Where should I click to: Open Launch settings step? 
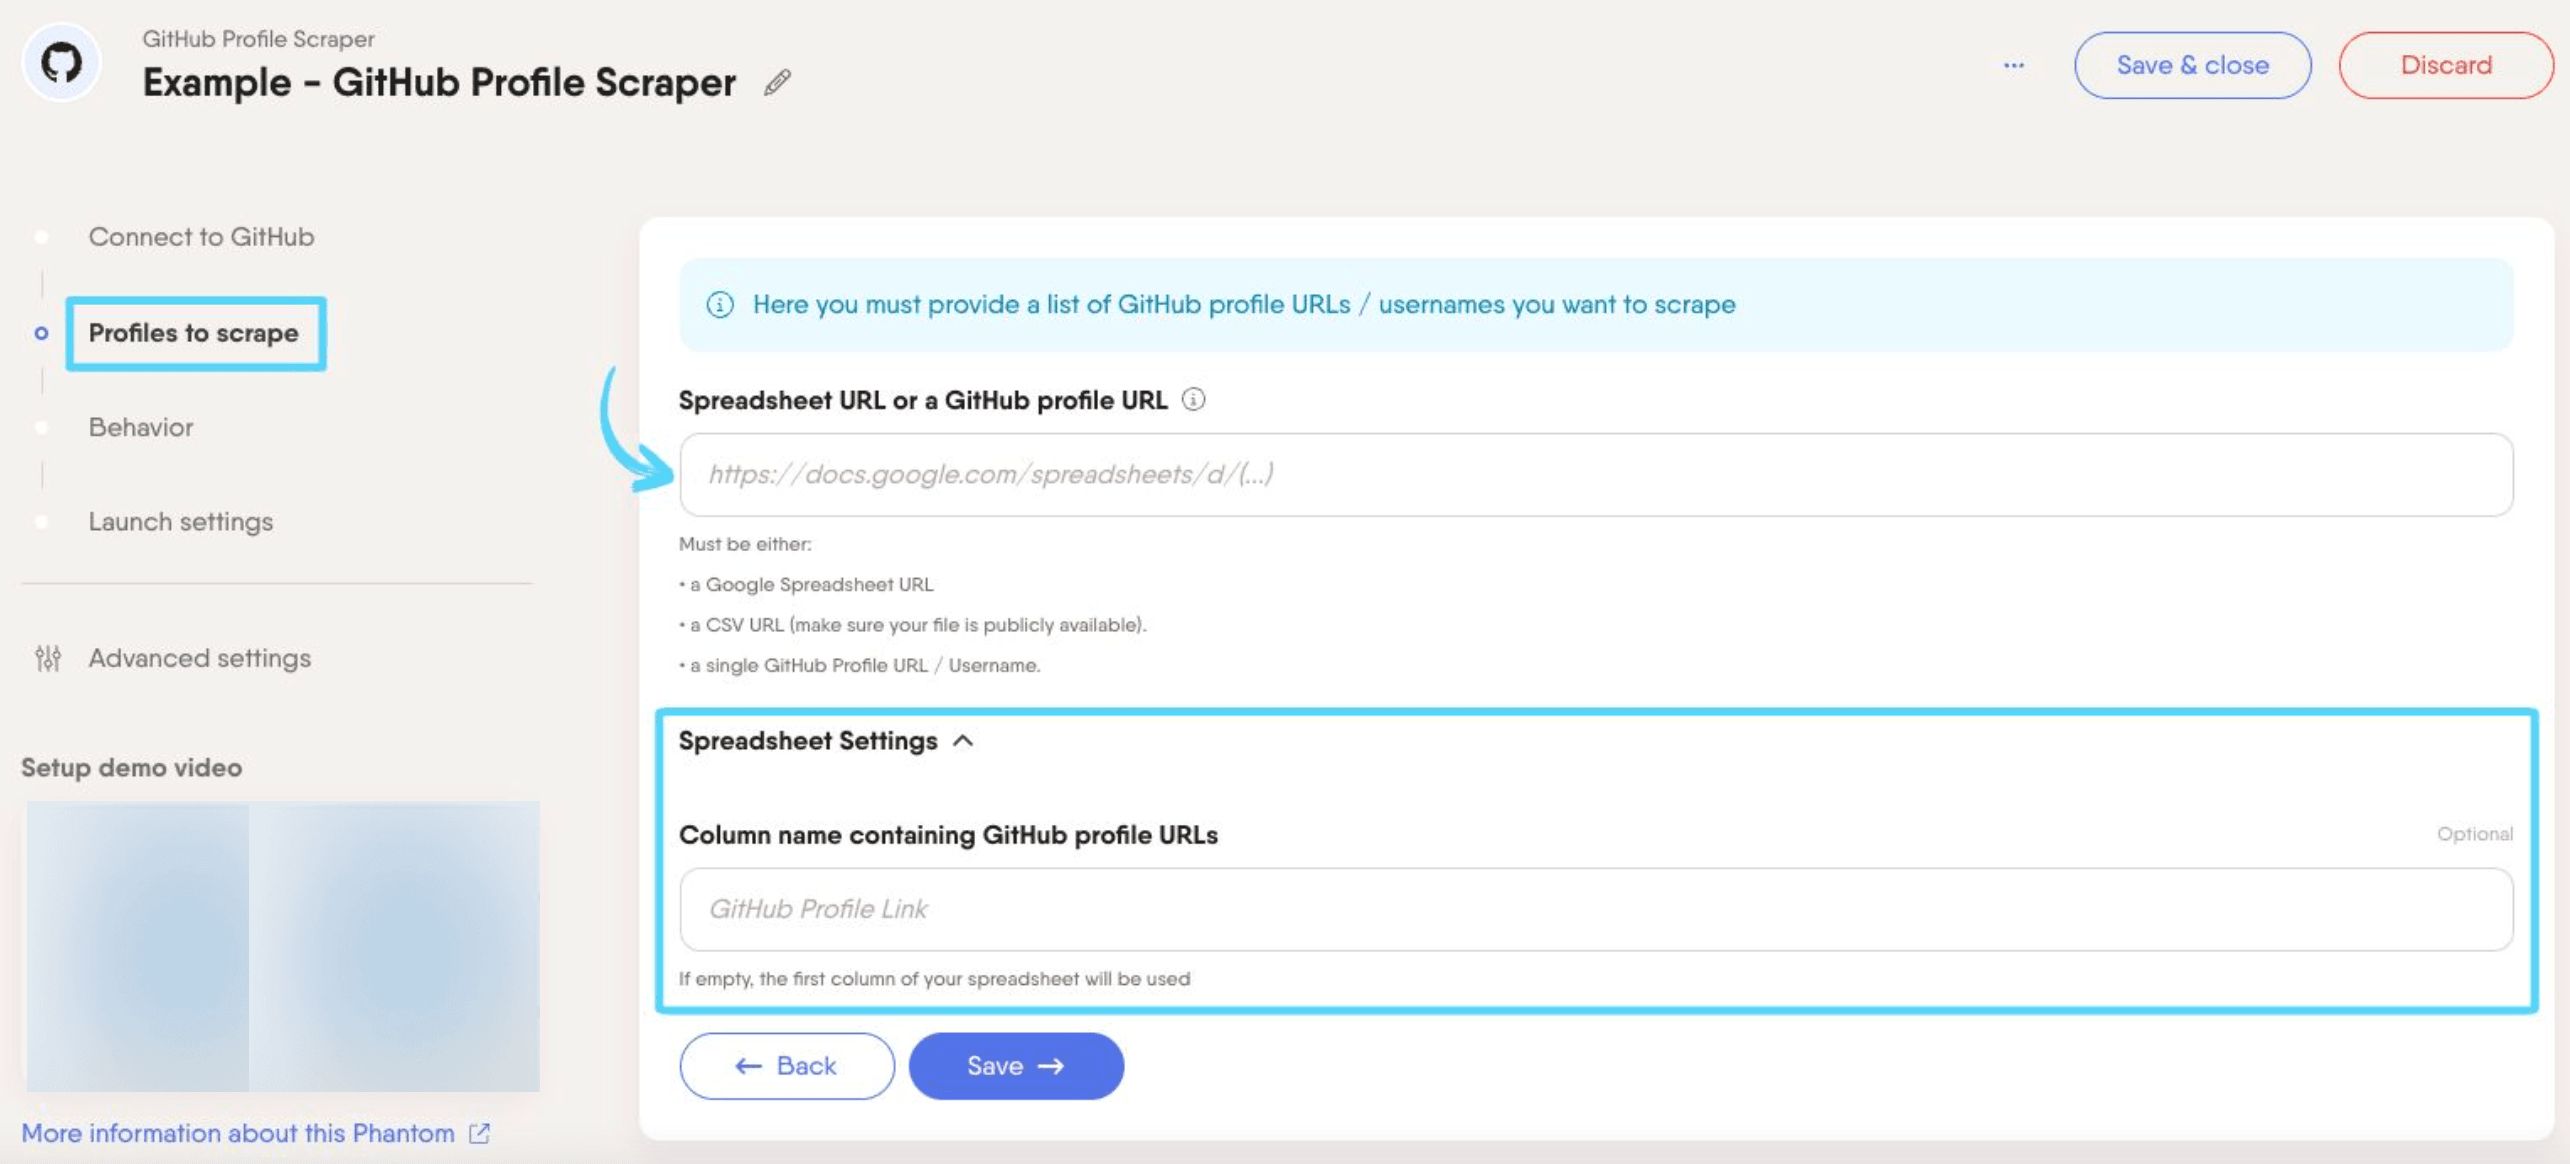click(x=181, y=522)
